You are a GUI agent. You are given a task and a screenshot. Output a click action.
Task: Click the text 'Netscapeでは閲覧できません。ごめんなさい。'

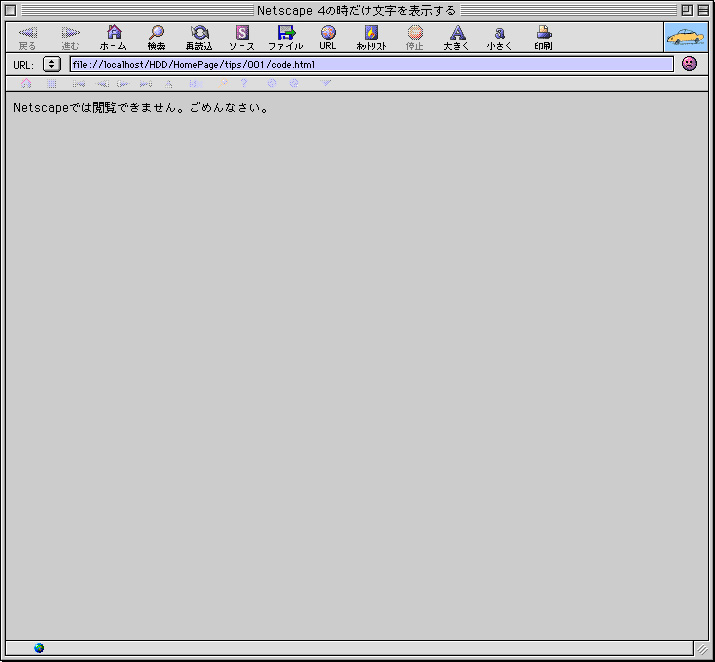[x=141, y=108]
